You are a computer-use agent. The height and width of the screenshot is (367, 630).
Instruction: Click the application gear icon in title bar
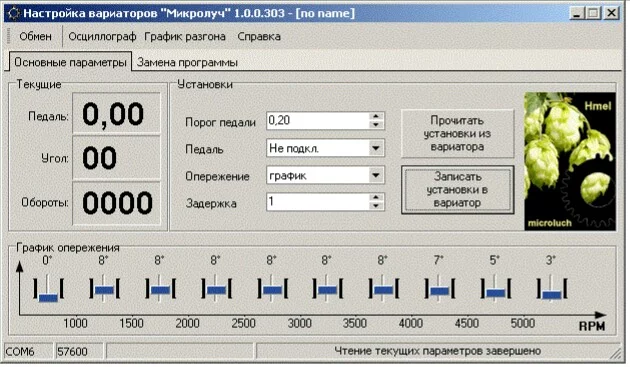point(14,13)
